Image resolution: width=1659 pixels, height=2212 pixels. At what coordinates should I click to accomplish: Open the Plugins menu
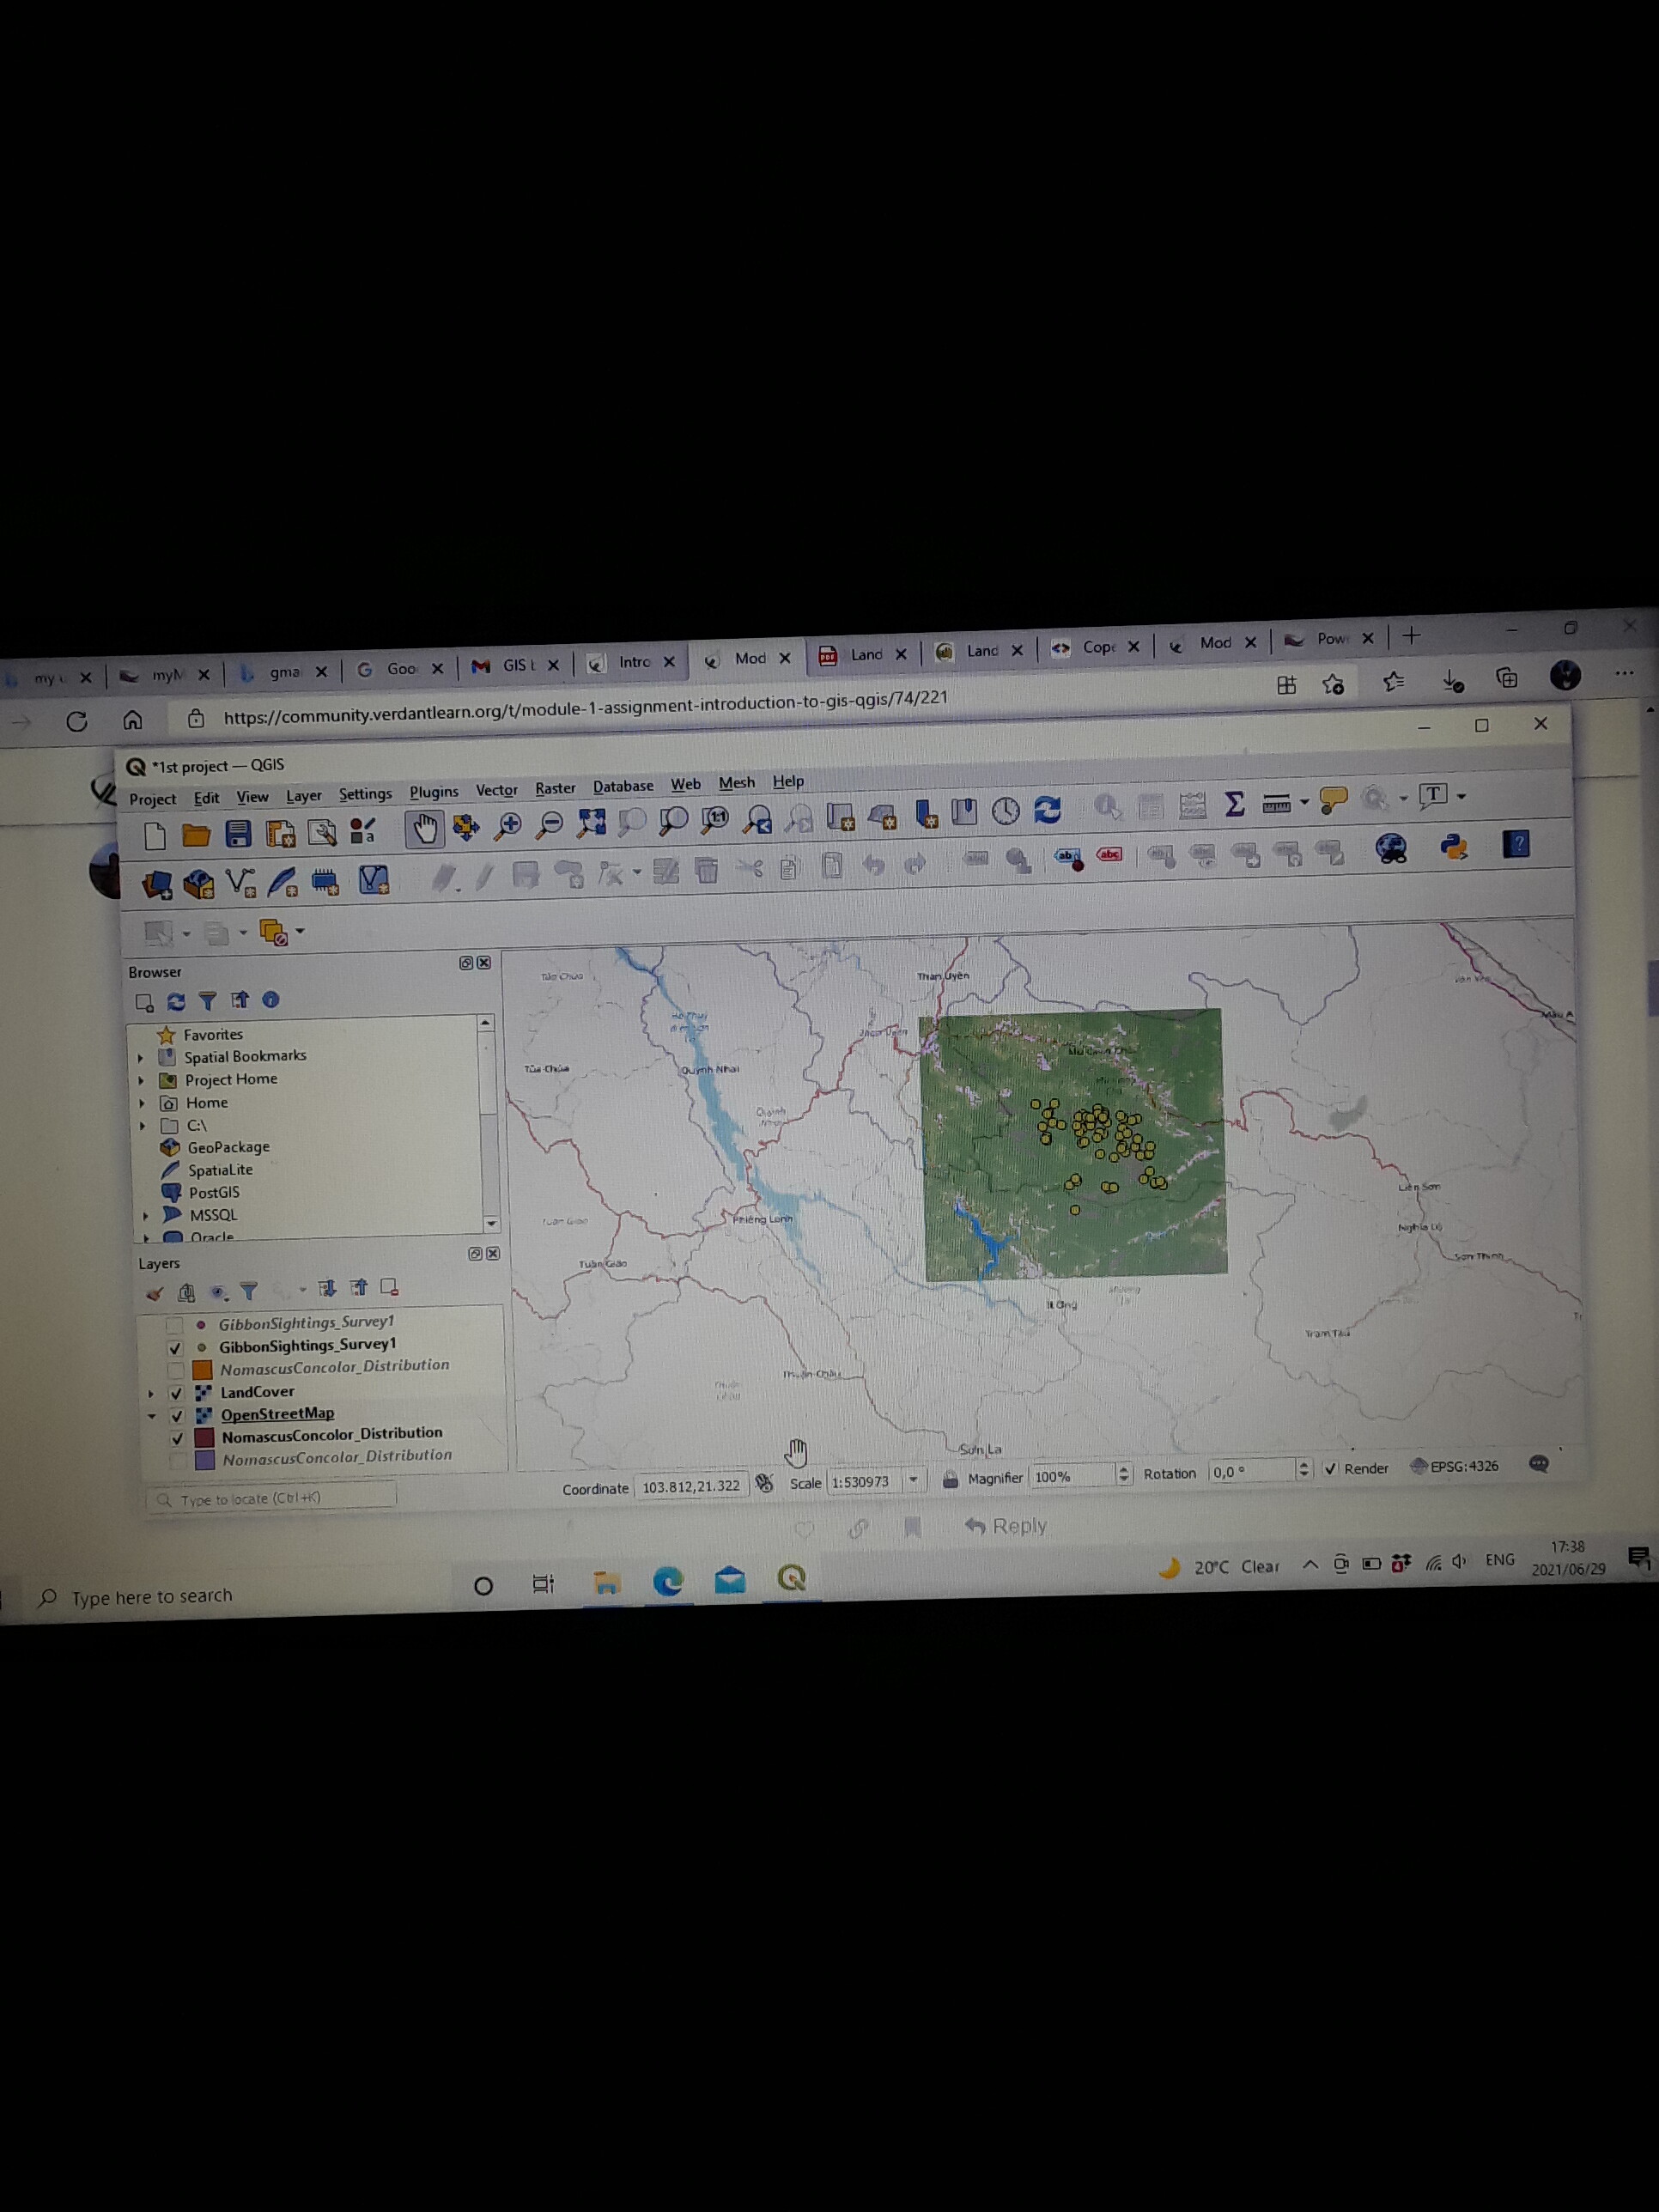click(x=434, y=792)
